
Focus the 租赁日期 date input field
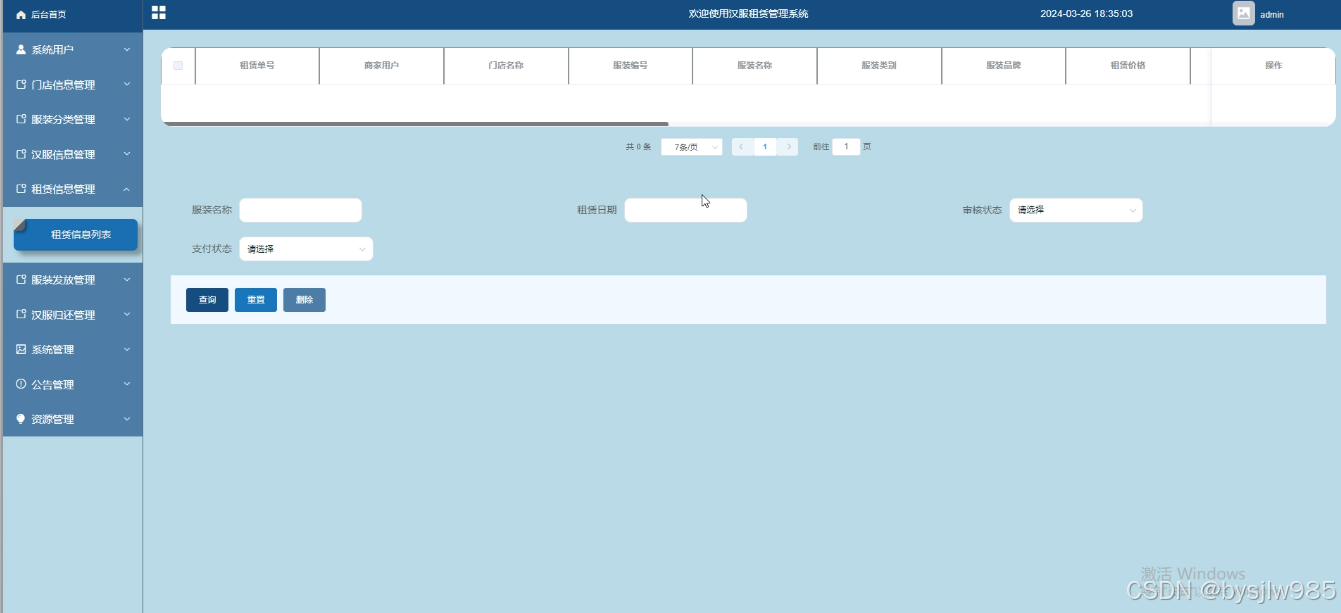(686, 210)
